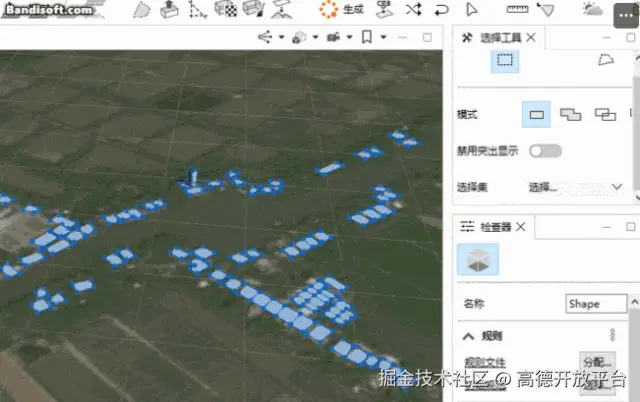Image resolution: width=640 pixels, height=402 pixels.
Task: Click the align to terrain tool
Action: 282,9
